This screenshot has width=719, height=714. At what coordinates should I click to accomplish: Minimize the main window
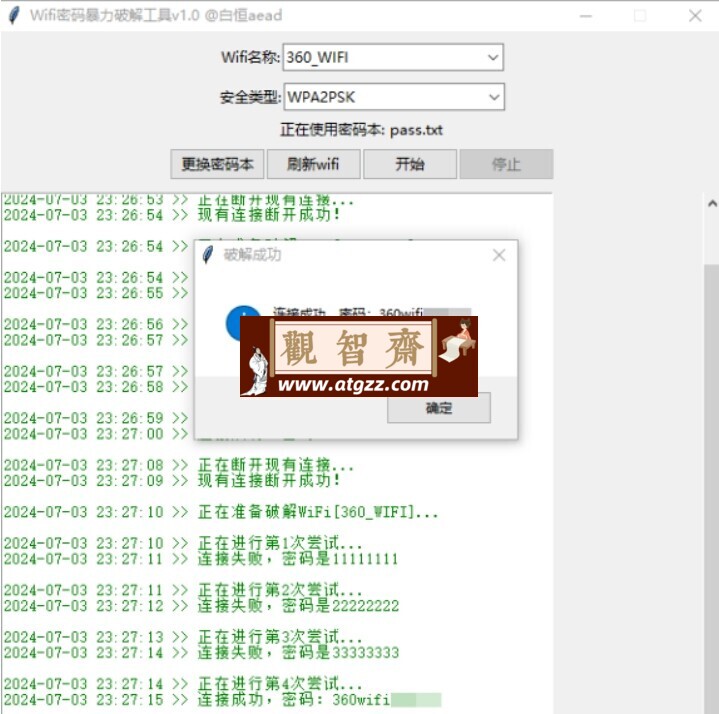(x=586, y=16)
